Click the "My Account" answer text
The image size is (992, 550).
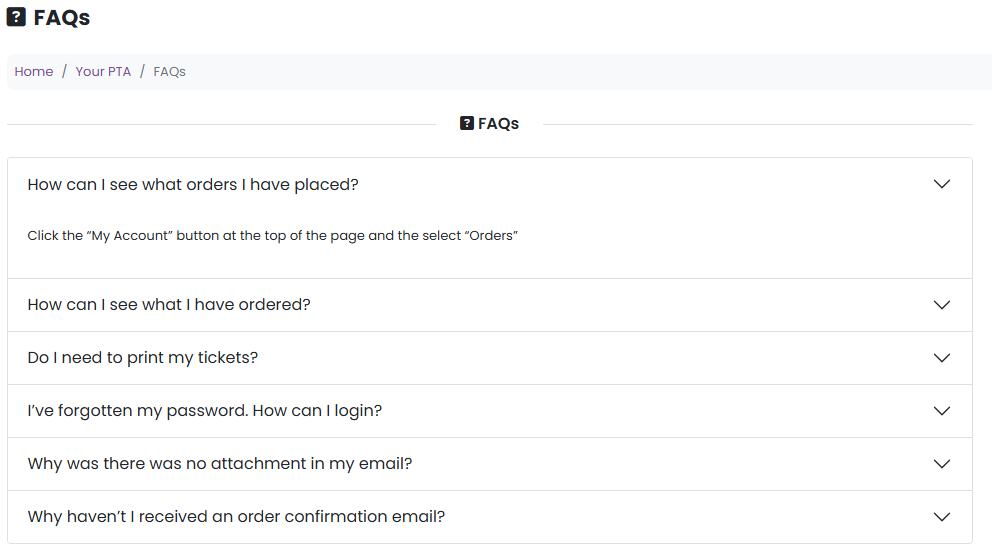tap(272, 237)
